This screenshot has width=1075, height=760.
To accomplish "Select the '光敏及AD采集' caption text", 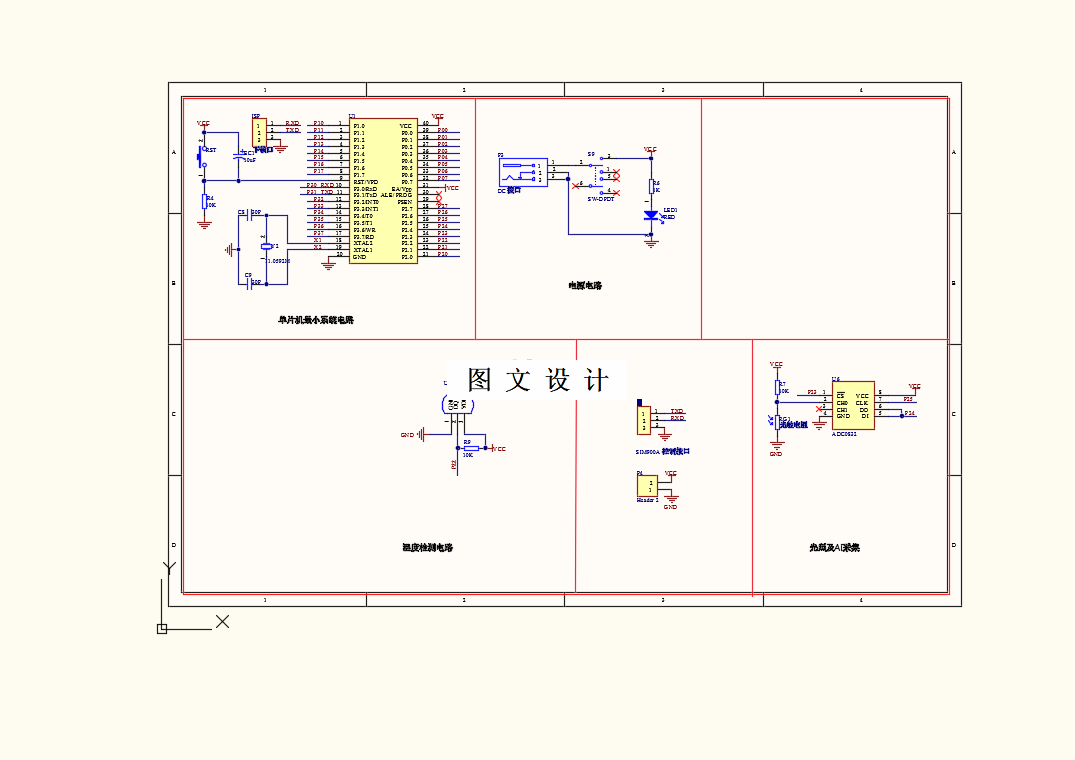I will tap(834, 548).
